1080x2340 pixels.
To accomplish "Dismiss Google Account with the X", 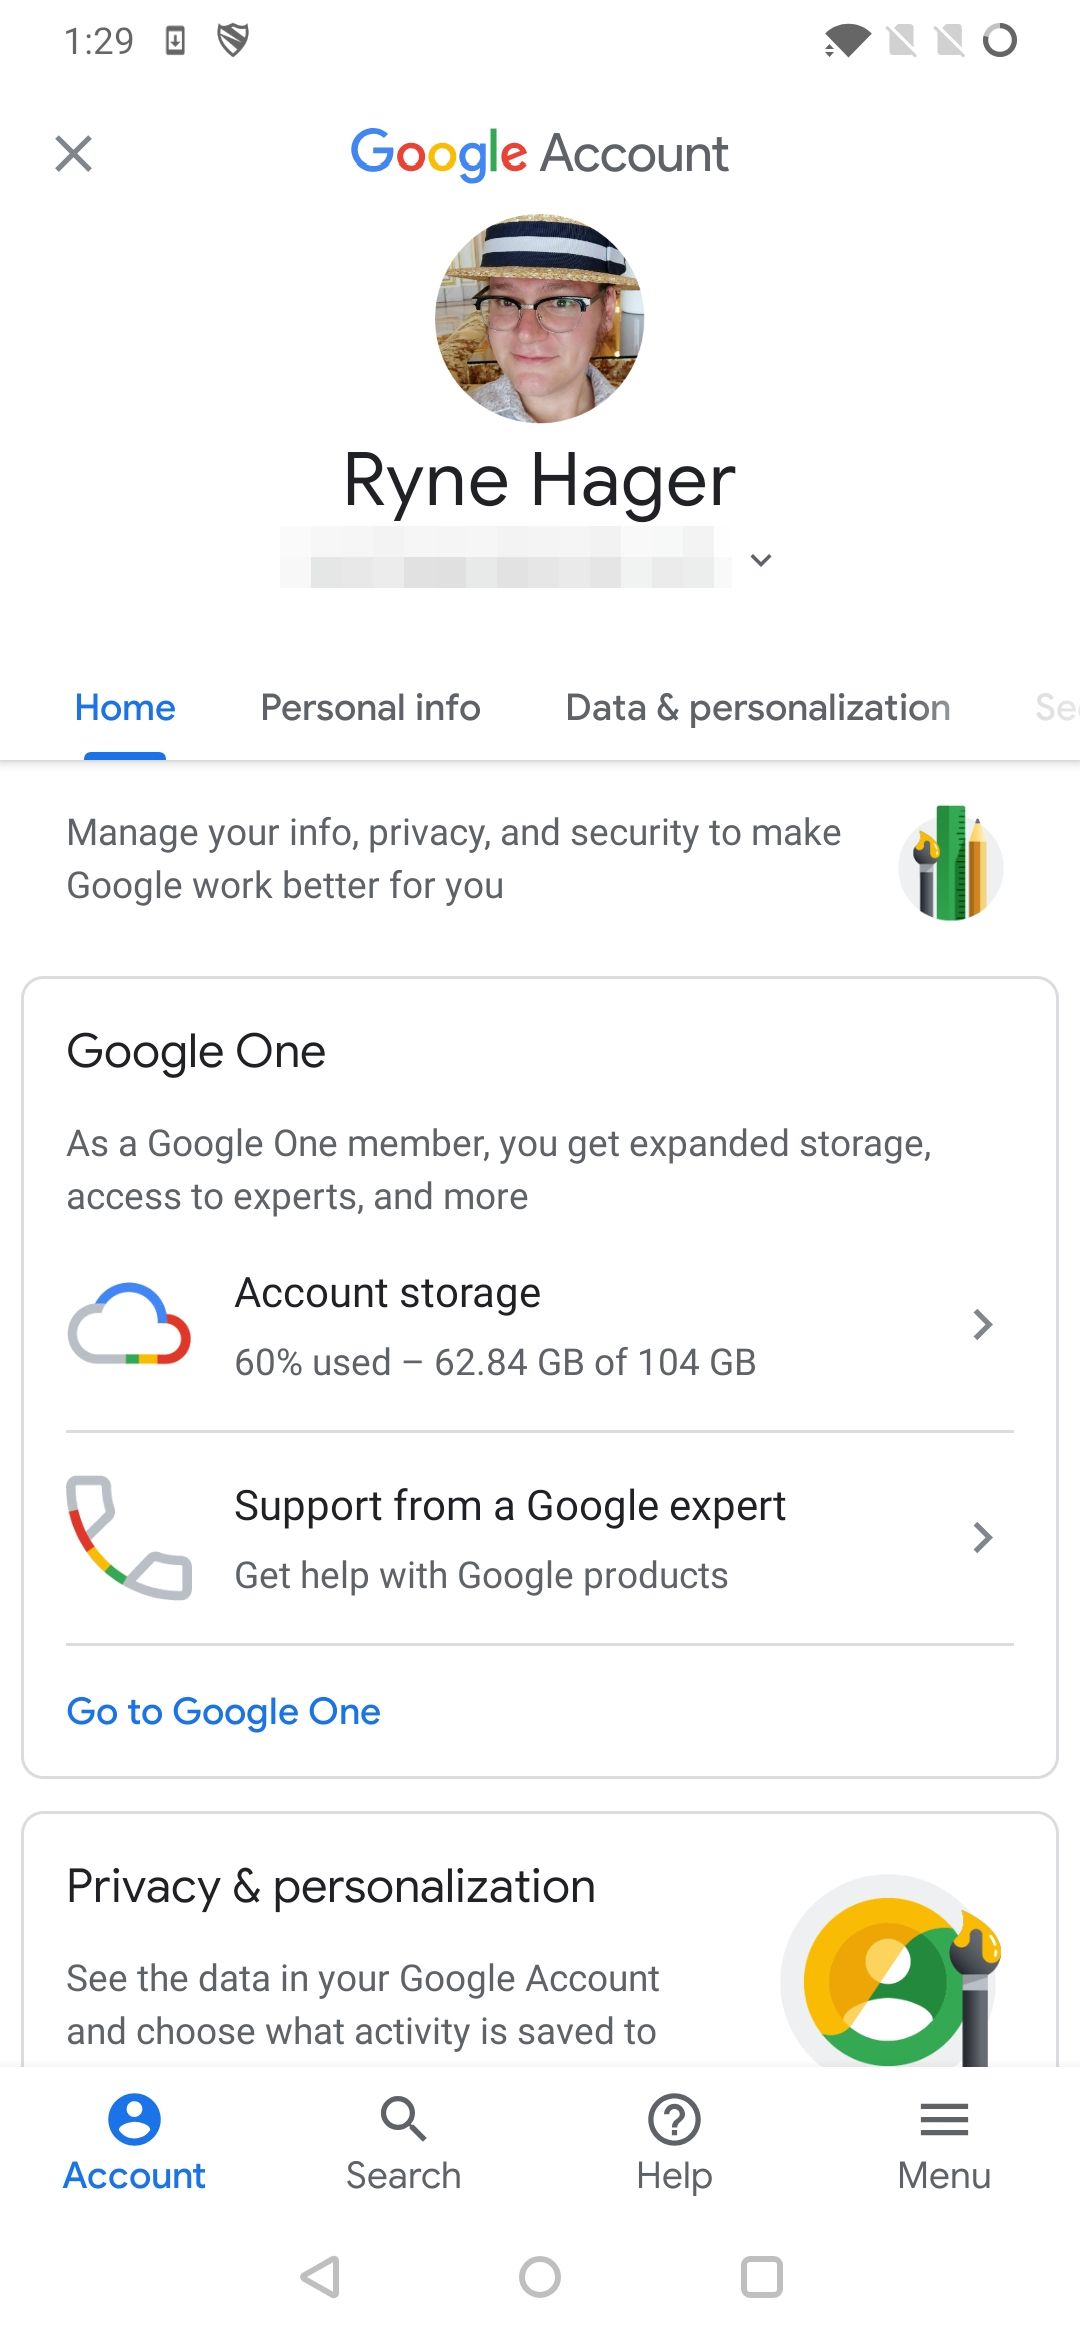I will tap(73, 153).
